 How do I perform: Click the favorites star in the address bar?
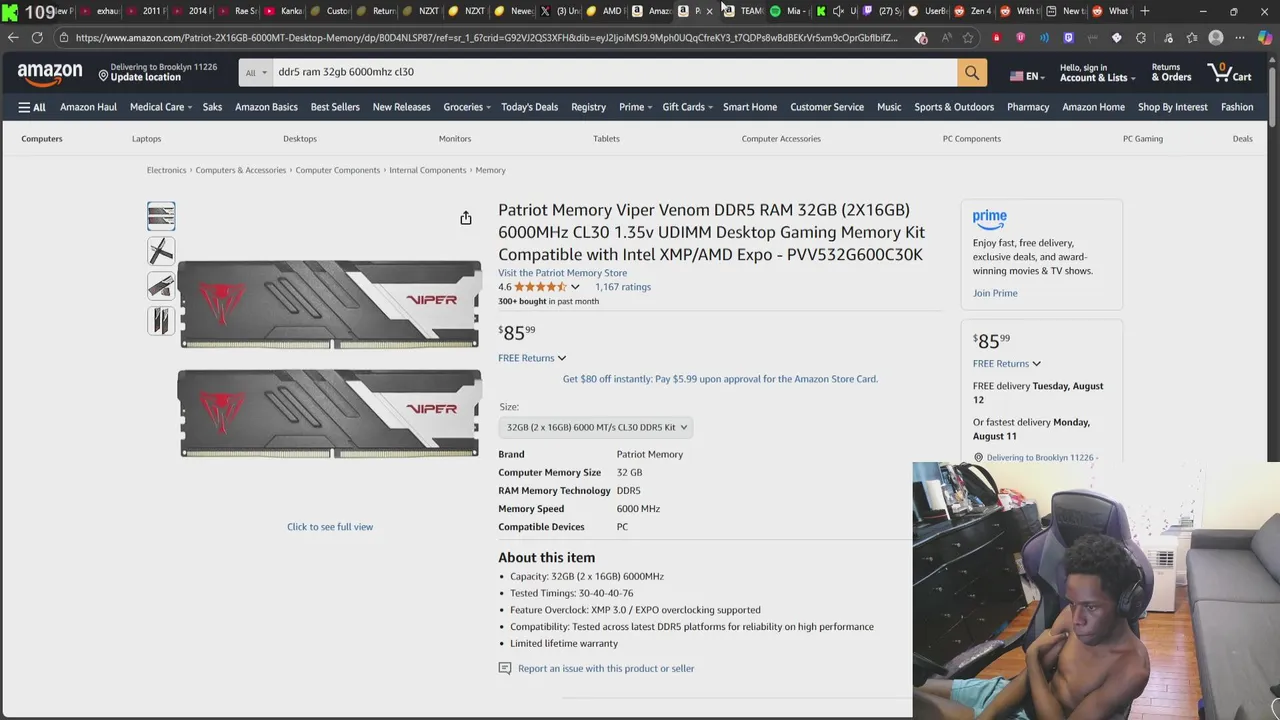pos(968,38)
